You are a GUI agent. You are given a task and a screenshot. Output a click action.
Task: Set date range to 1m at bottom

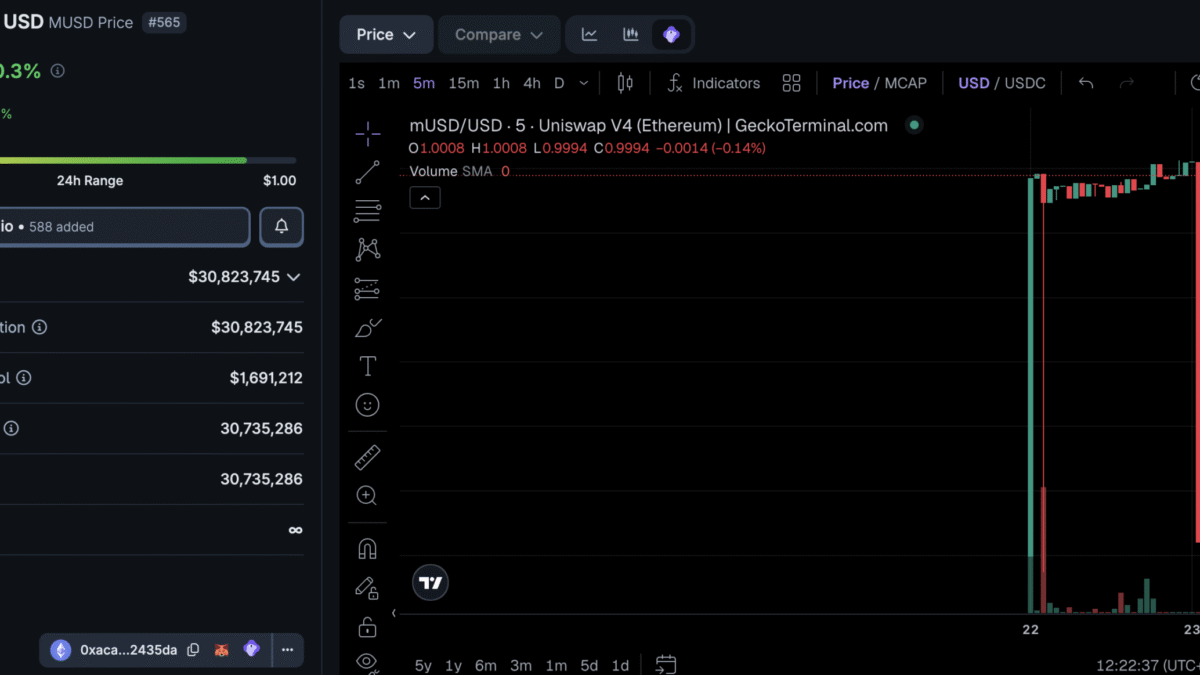coord(556,665)
